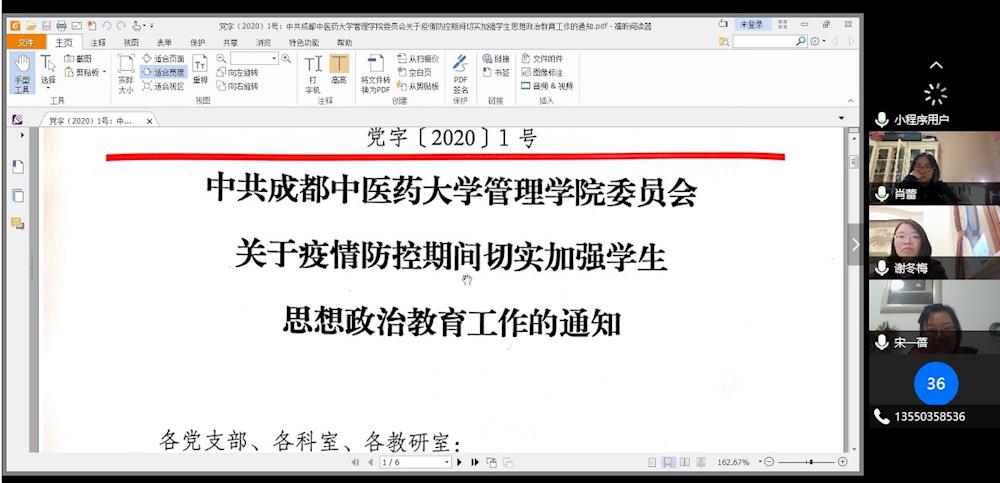Viewport: 1000px width, 483px height.
Task: Open the search settings gear dropdown
Action: tap(818, 41)
